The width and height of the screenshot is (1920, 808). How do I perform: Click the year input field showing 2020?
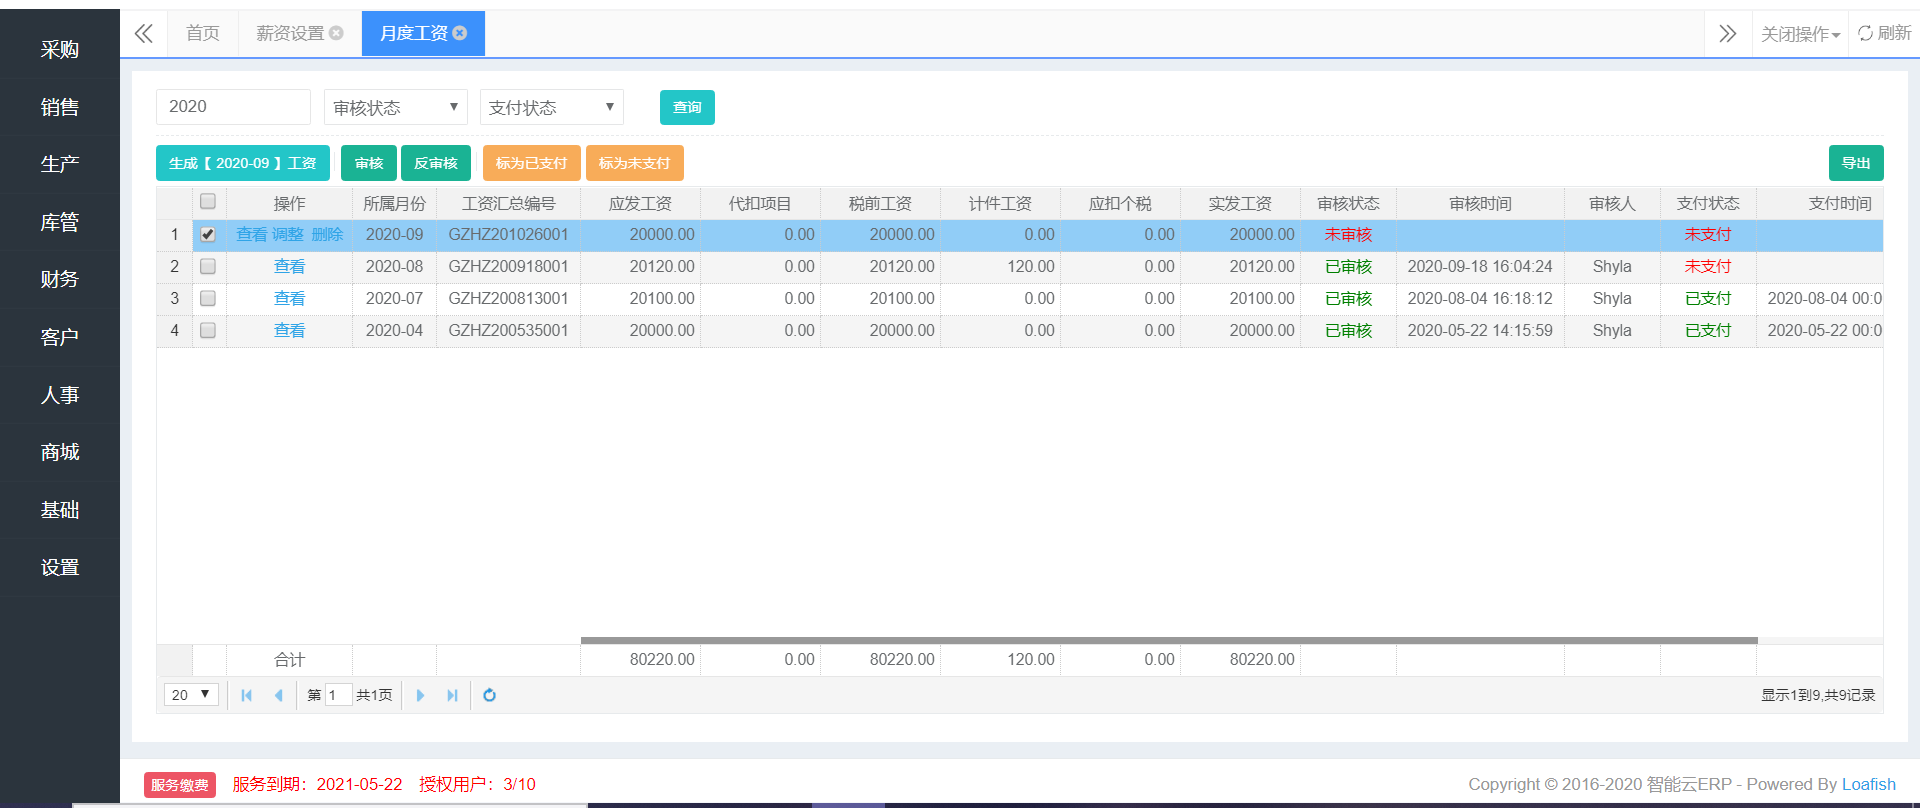[233, 107]
